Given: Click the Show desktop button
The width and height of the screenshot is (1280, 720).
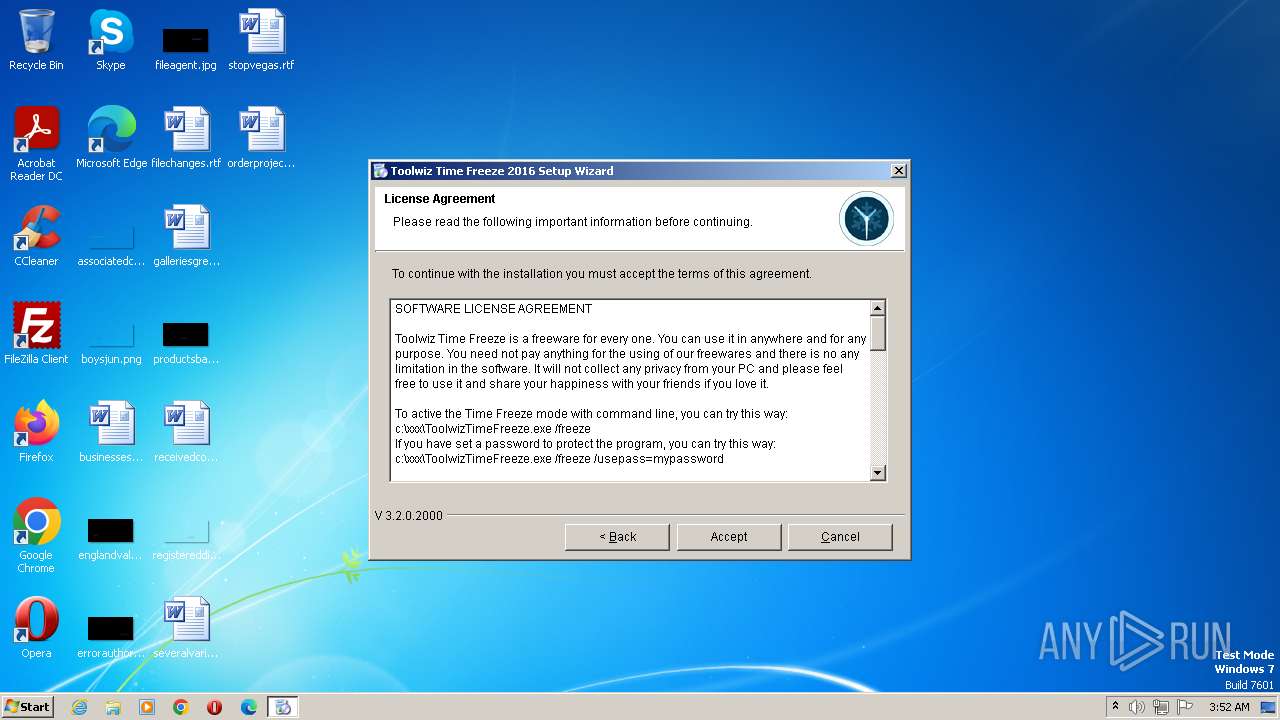Looking at the screenshot, I should coord(1269,707).
